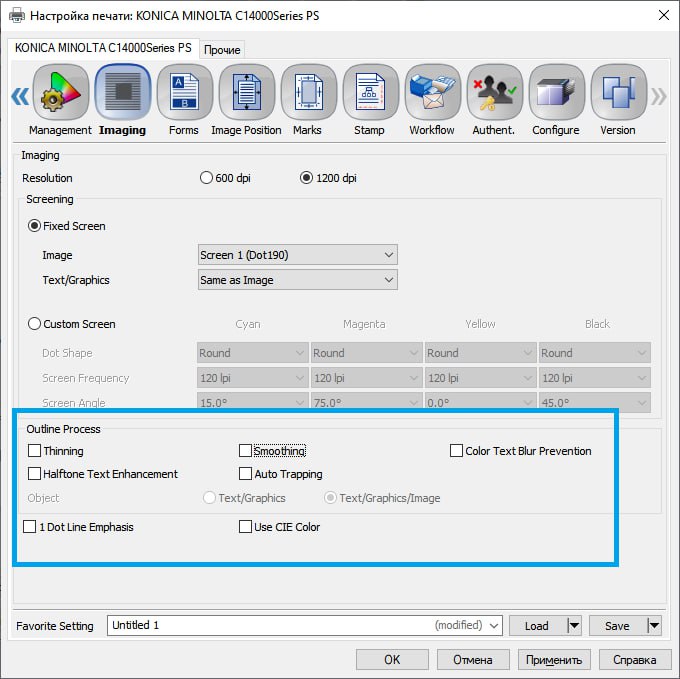680x679 pixels.
Task: Close the print settings dialog
Action: pyautogui.click(x=664, y=15)
